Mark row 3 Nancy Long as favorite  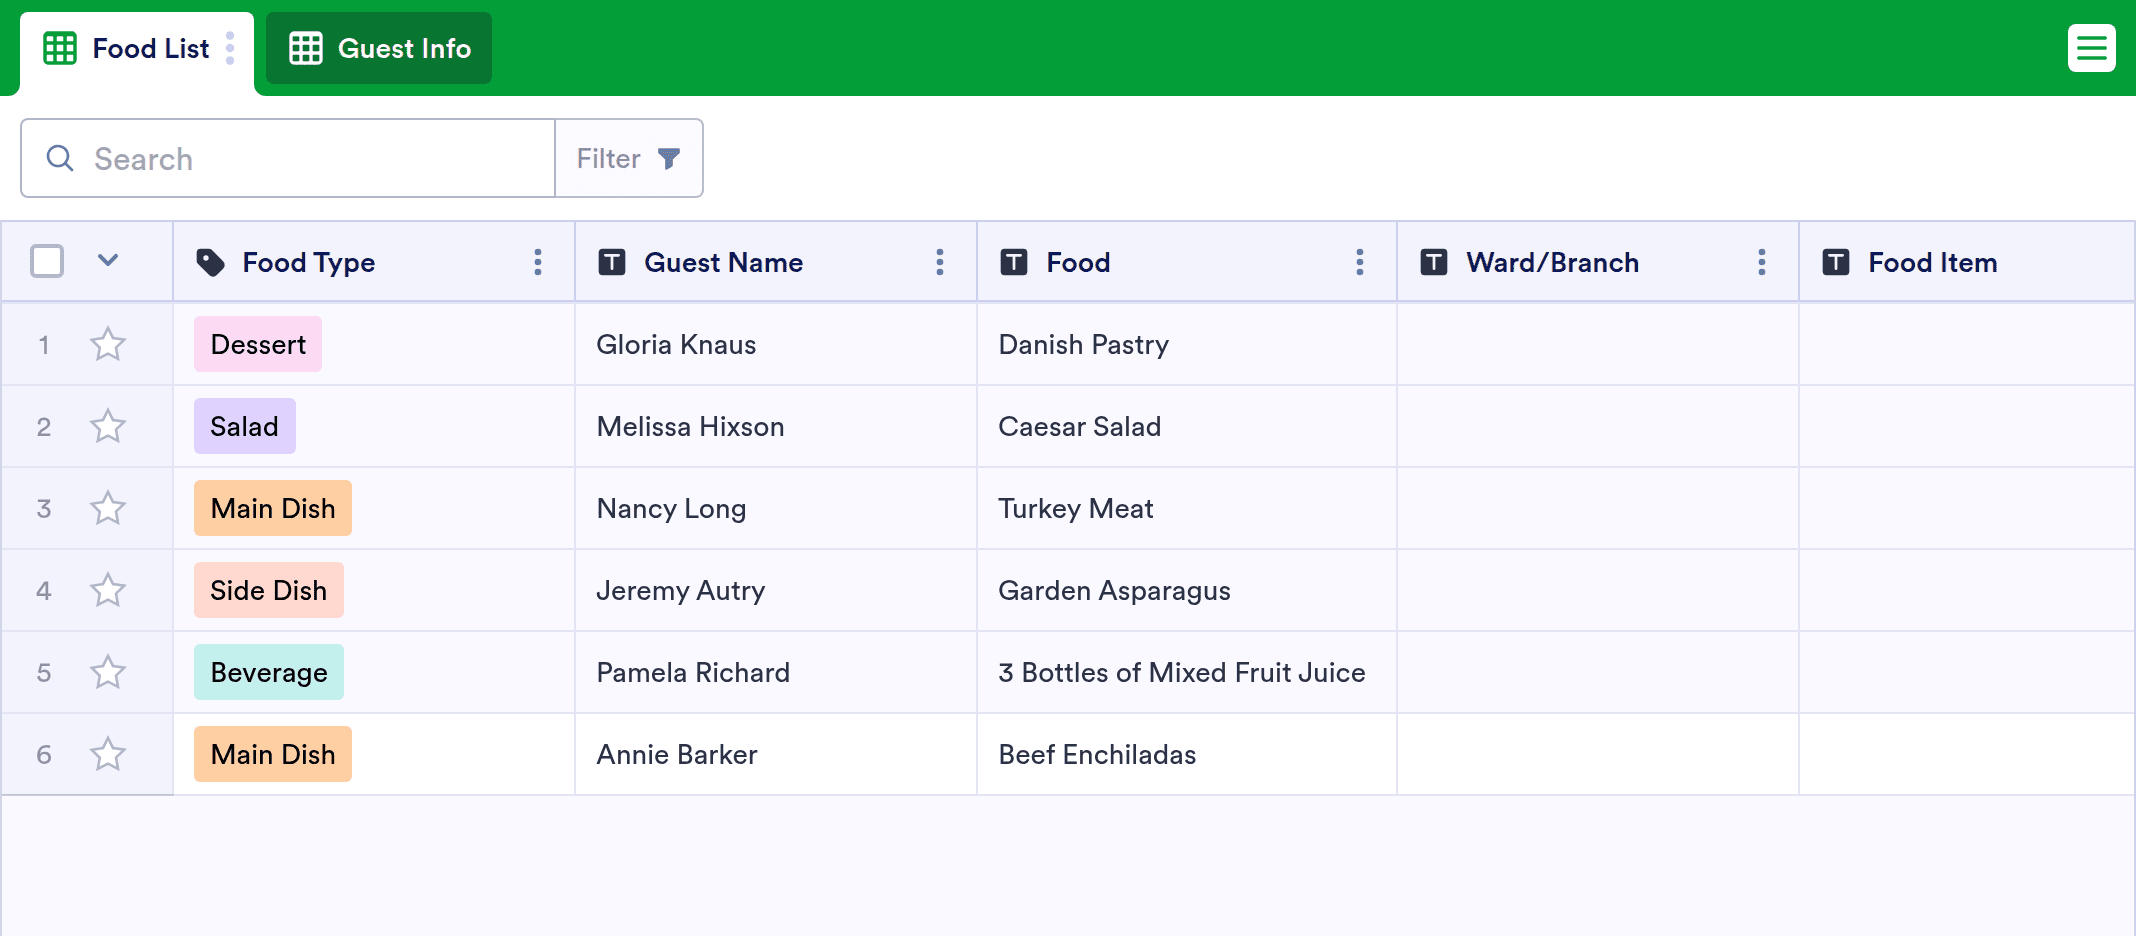pyautogui.click(x=108, y=509)
